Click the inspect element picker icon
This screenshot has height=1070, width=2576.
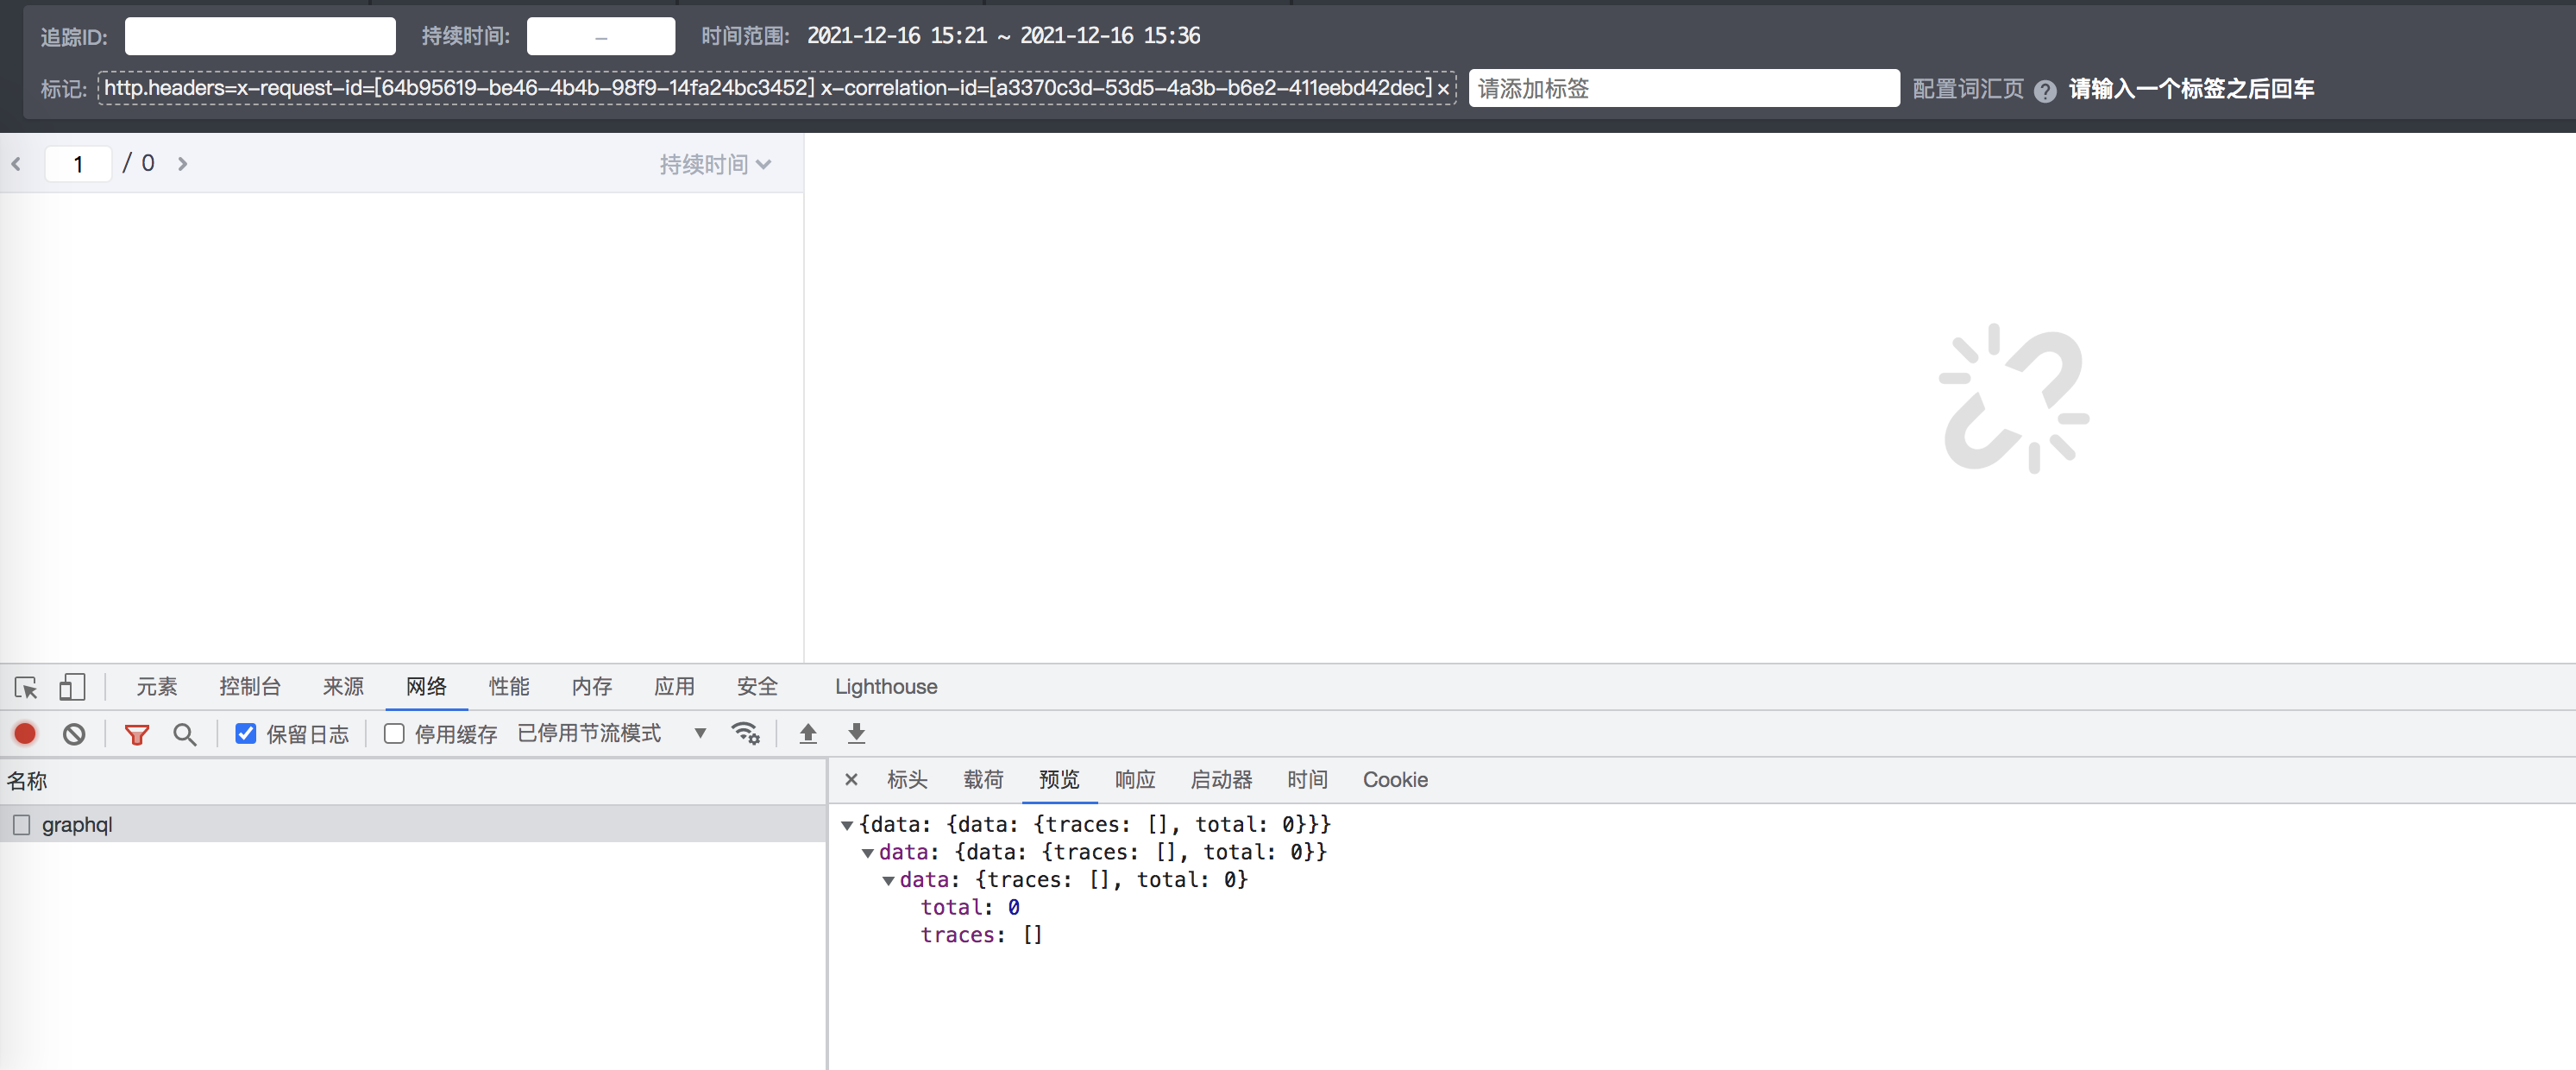(26, 687)
